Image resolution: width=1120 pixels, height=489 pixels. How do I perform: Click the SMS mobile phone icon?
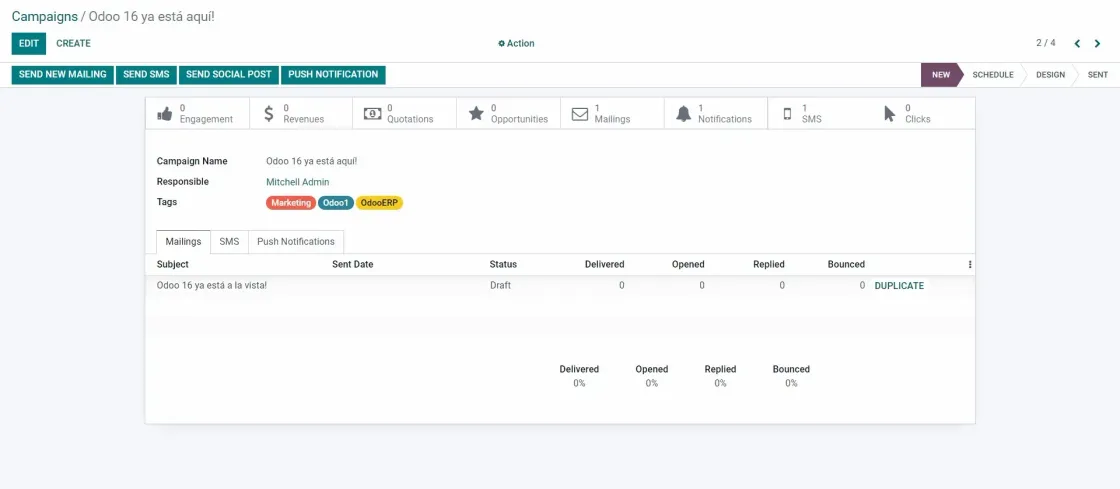(788, 114)
